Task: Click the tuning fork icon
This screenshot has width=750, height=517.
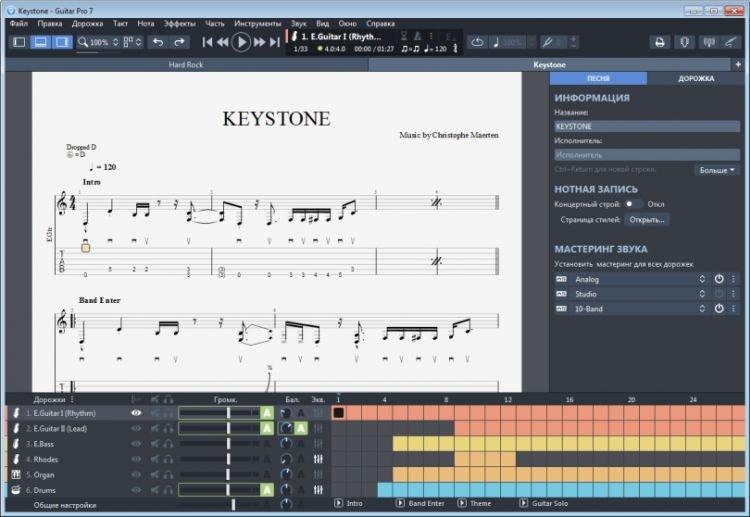Action: pyautogui.click(x=547, y=42)
